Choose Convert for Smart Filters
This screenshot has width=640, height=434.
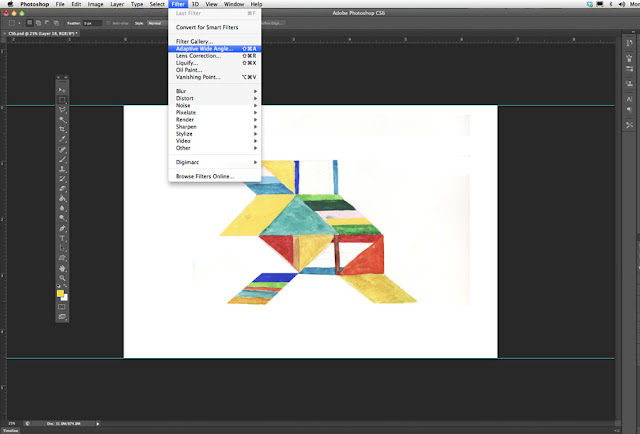click(215, 27)
